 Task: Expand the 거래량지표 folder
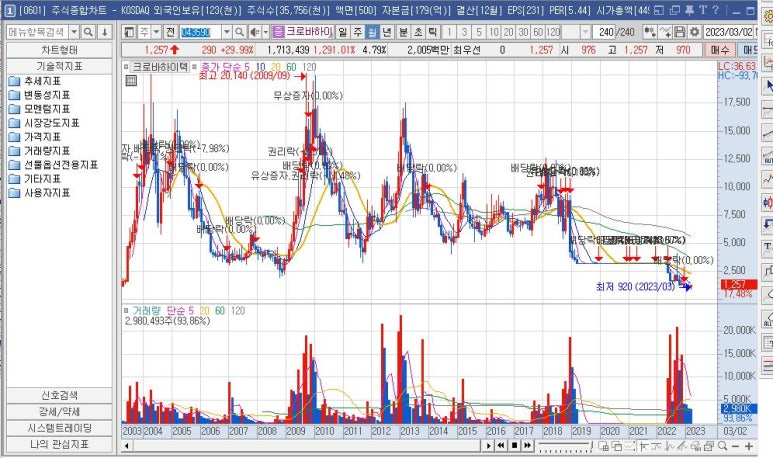point(39,150)
